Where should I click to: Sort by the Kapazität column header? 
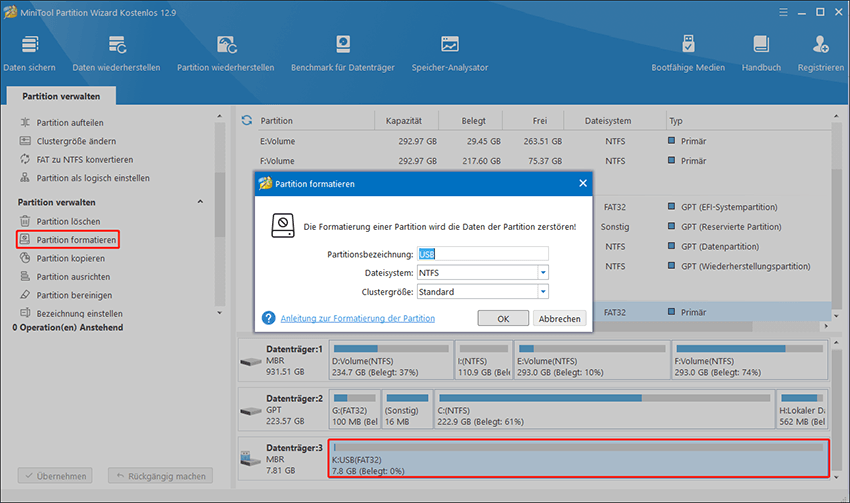pyautogui.click(x=403, y=121)
